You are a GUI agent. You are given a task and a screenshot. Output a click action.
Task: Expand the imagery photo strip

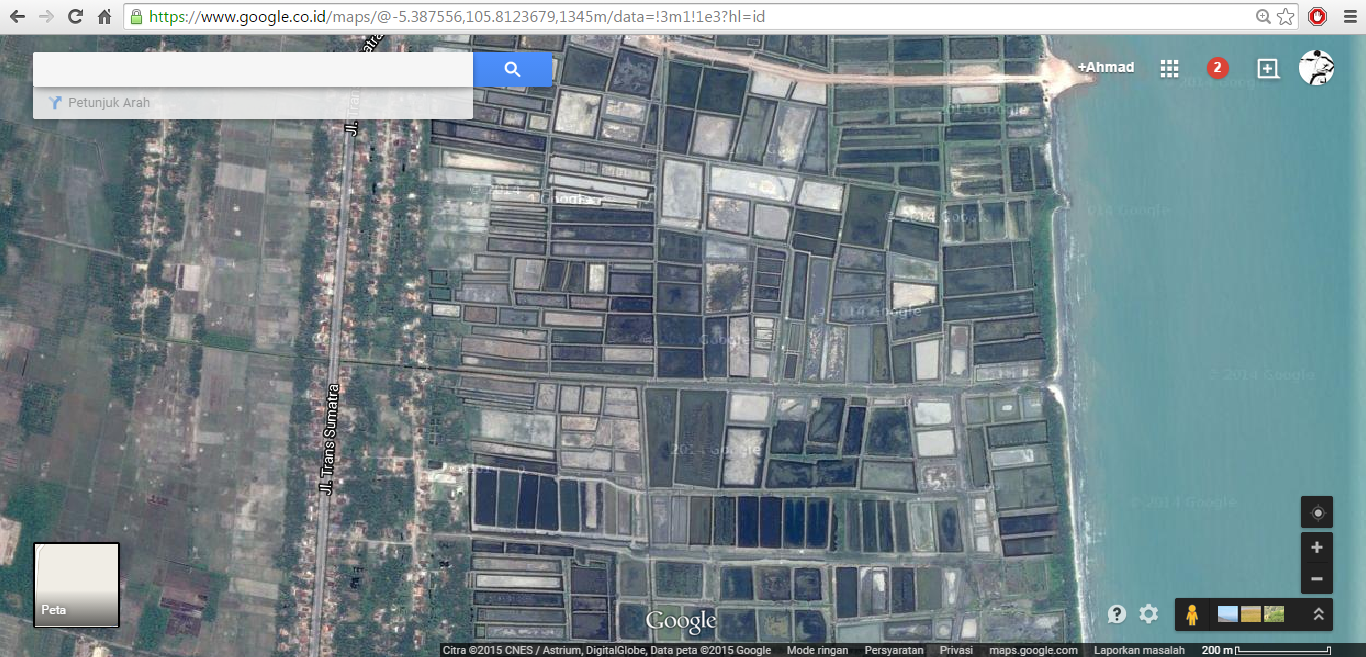(x=1318, y=614)
